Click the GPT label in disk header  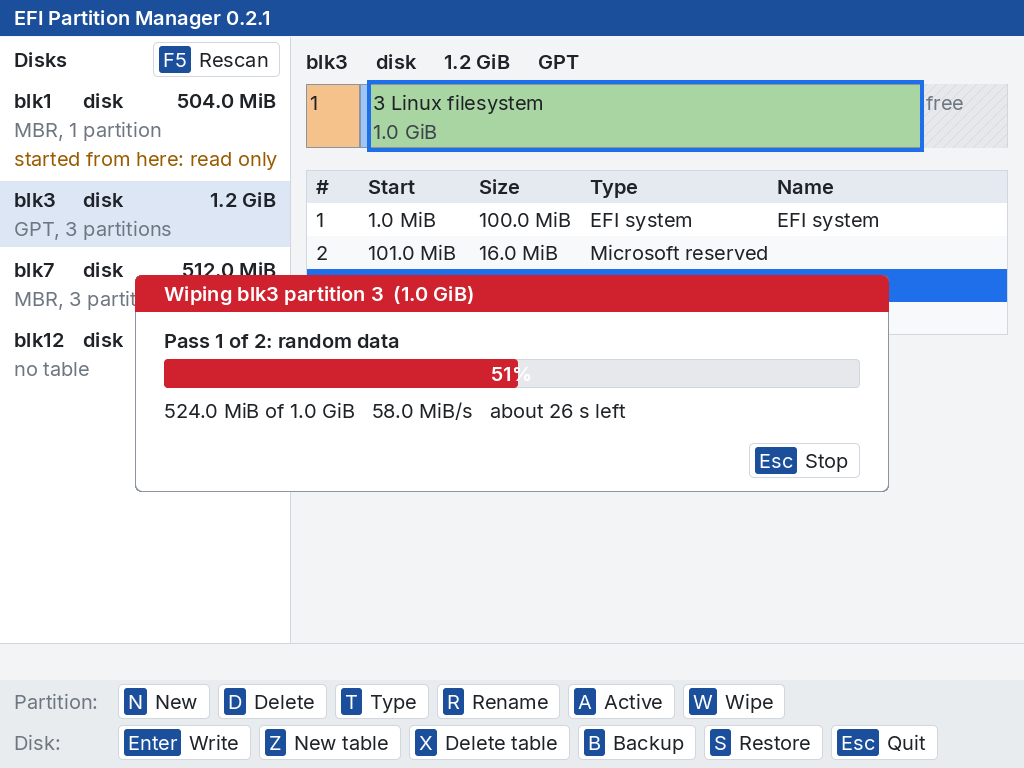558,62
